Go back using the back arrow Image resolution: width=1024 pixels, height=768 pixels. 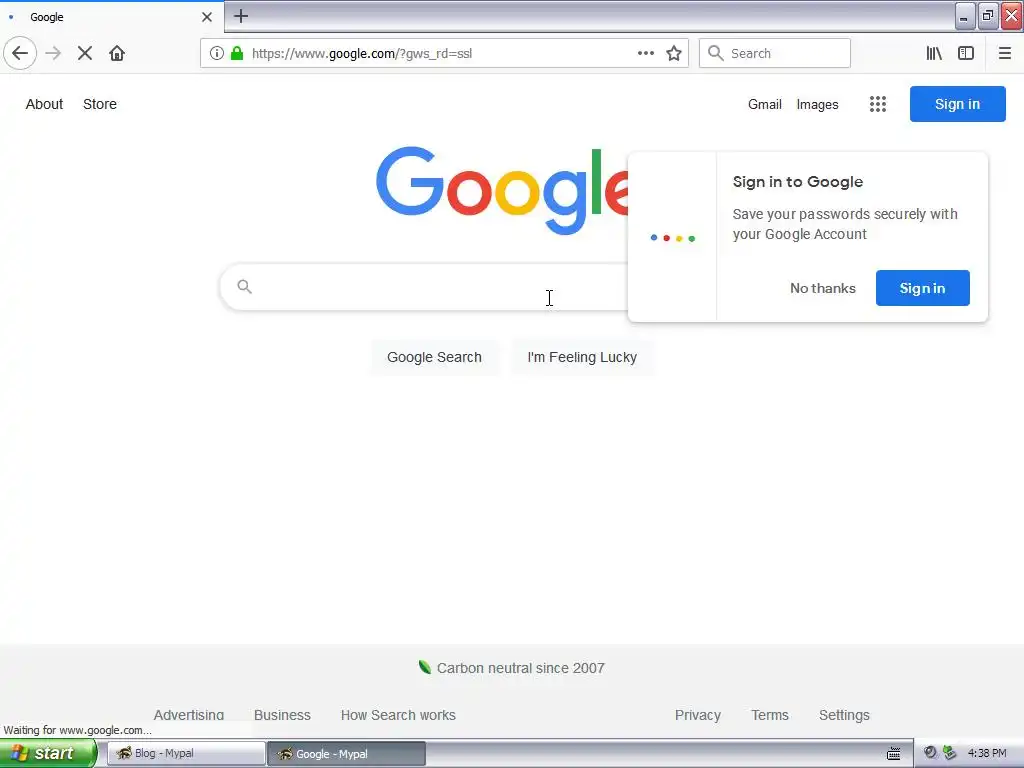(x=20, y=53)
